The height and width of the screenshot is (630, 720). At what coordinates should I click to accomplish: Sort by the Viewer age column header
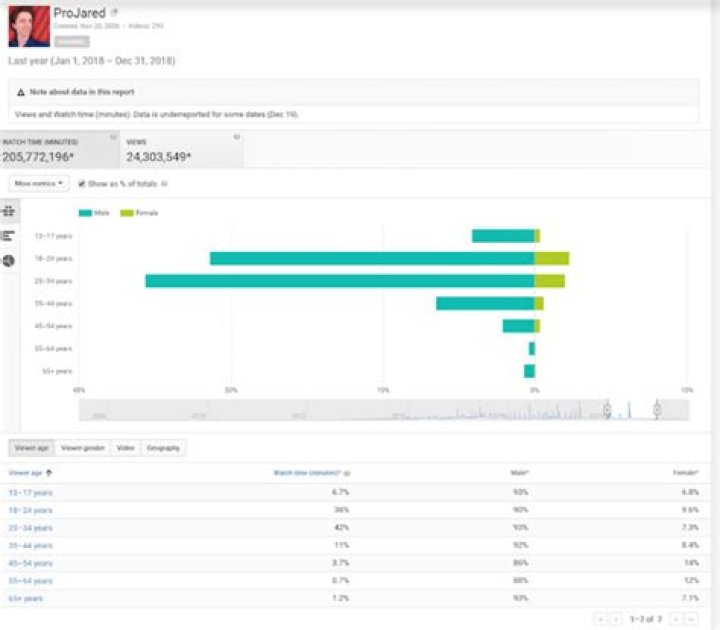25,473
